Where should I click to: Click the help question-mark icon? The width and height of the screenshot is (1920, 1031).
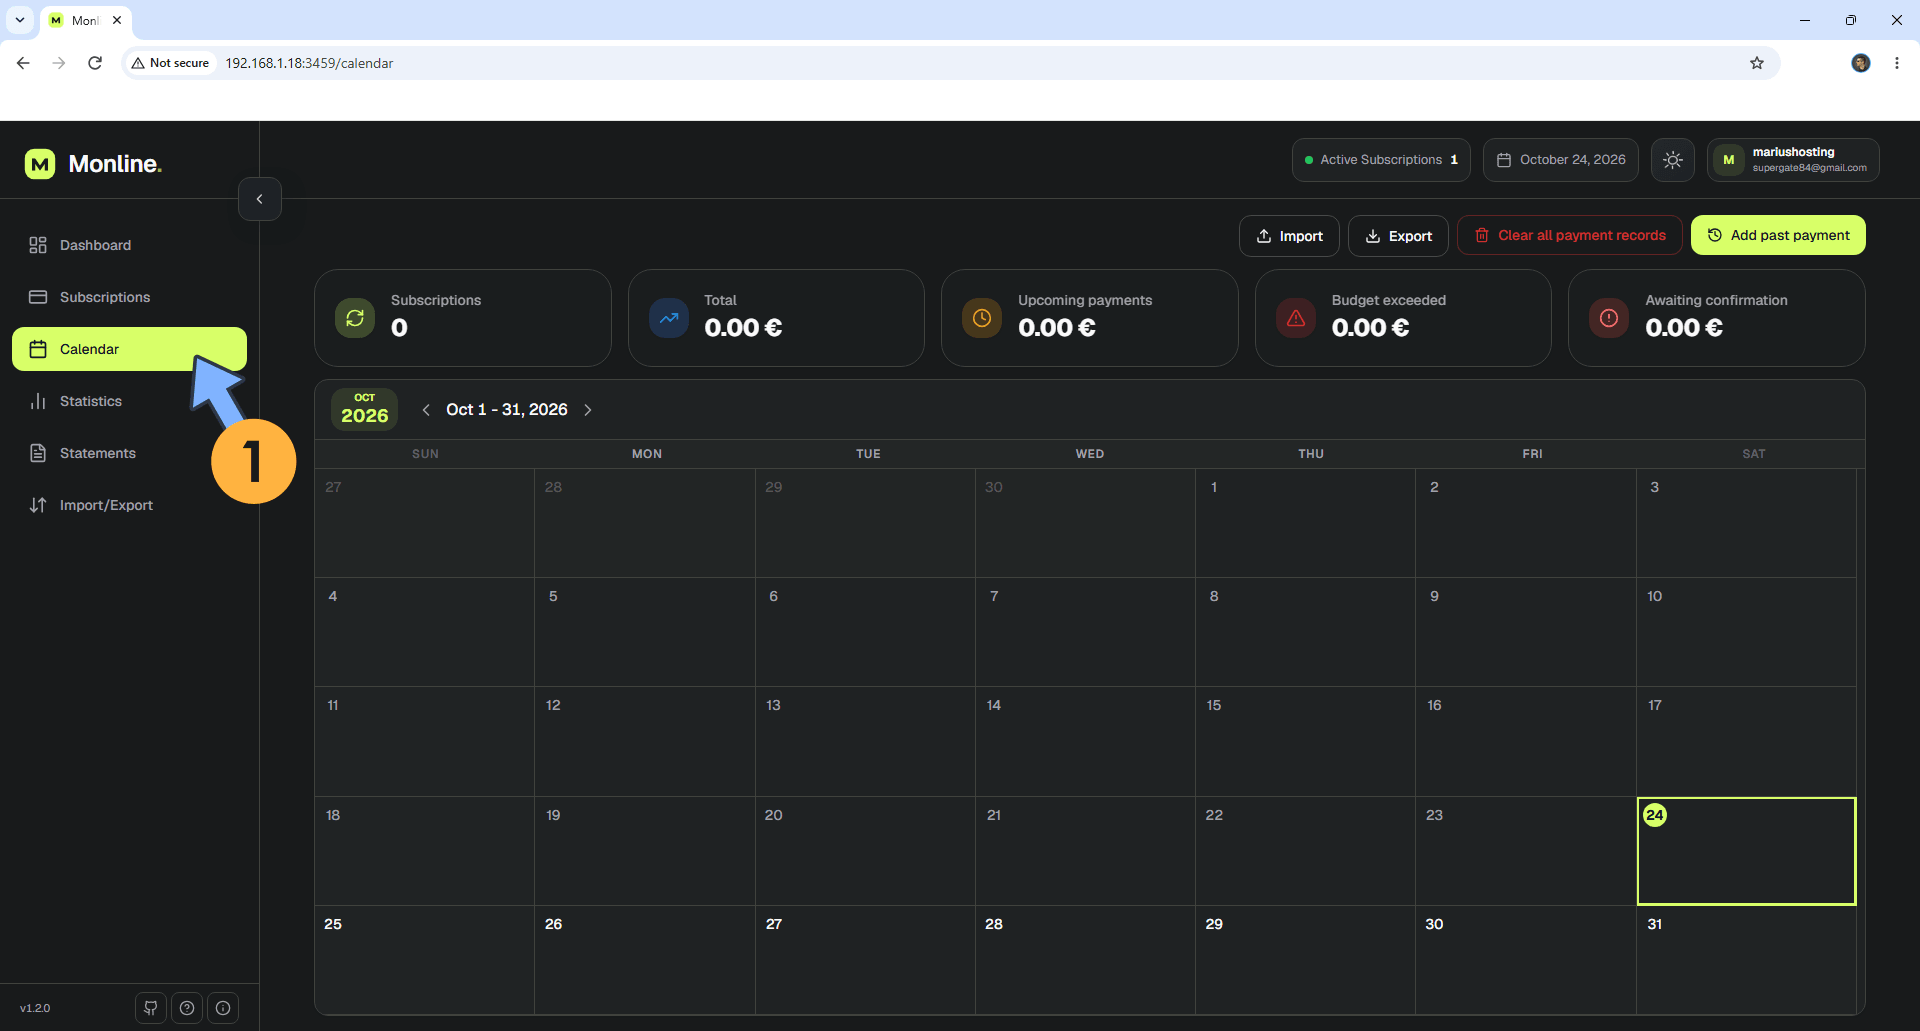187,1008
